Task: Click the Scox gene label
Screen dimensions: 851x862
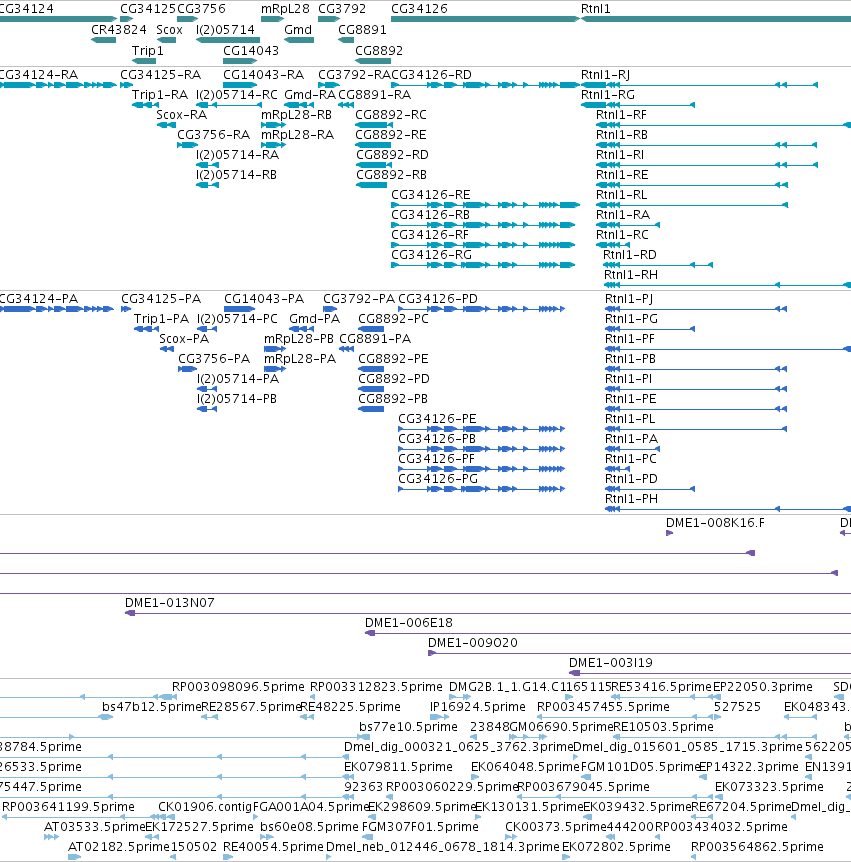Action: [x=169, y=30]
